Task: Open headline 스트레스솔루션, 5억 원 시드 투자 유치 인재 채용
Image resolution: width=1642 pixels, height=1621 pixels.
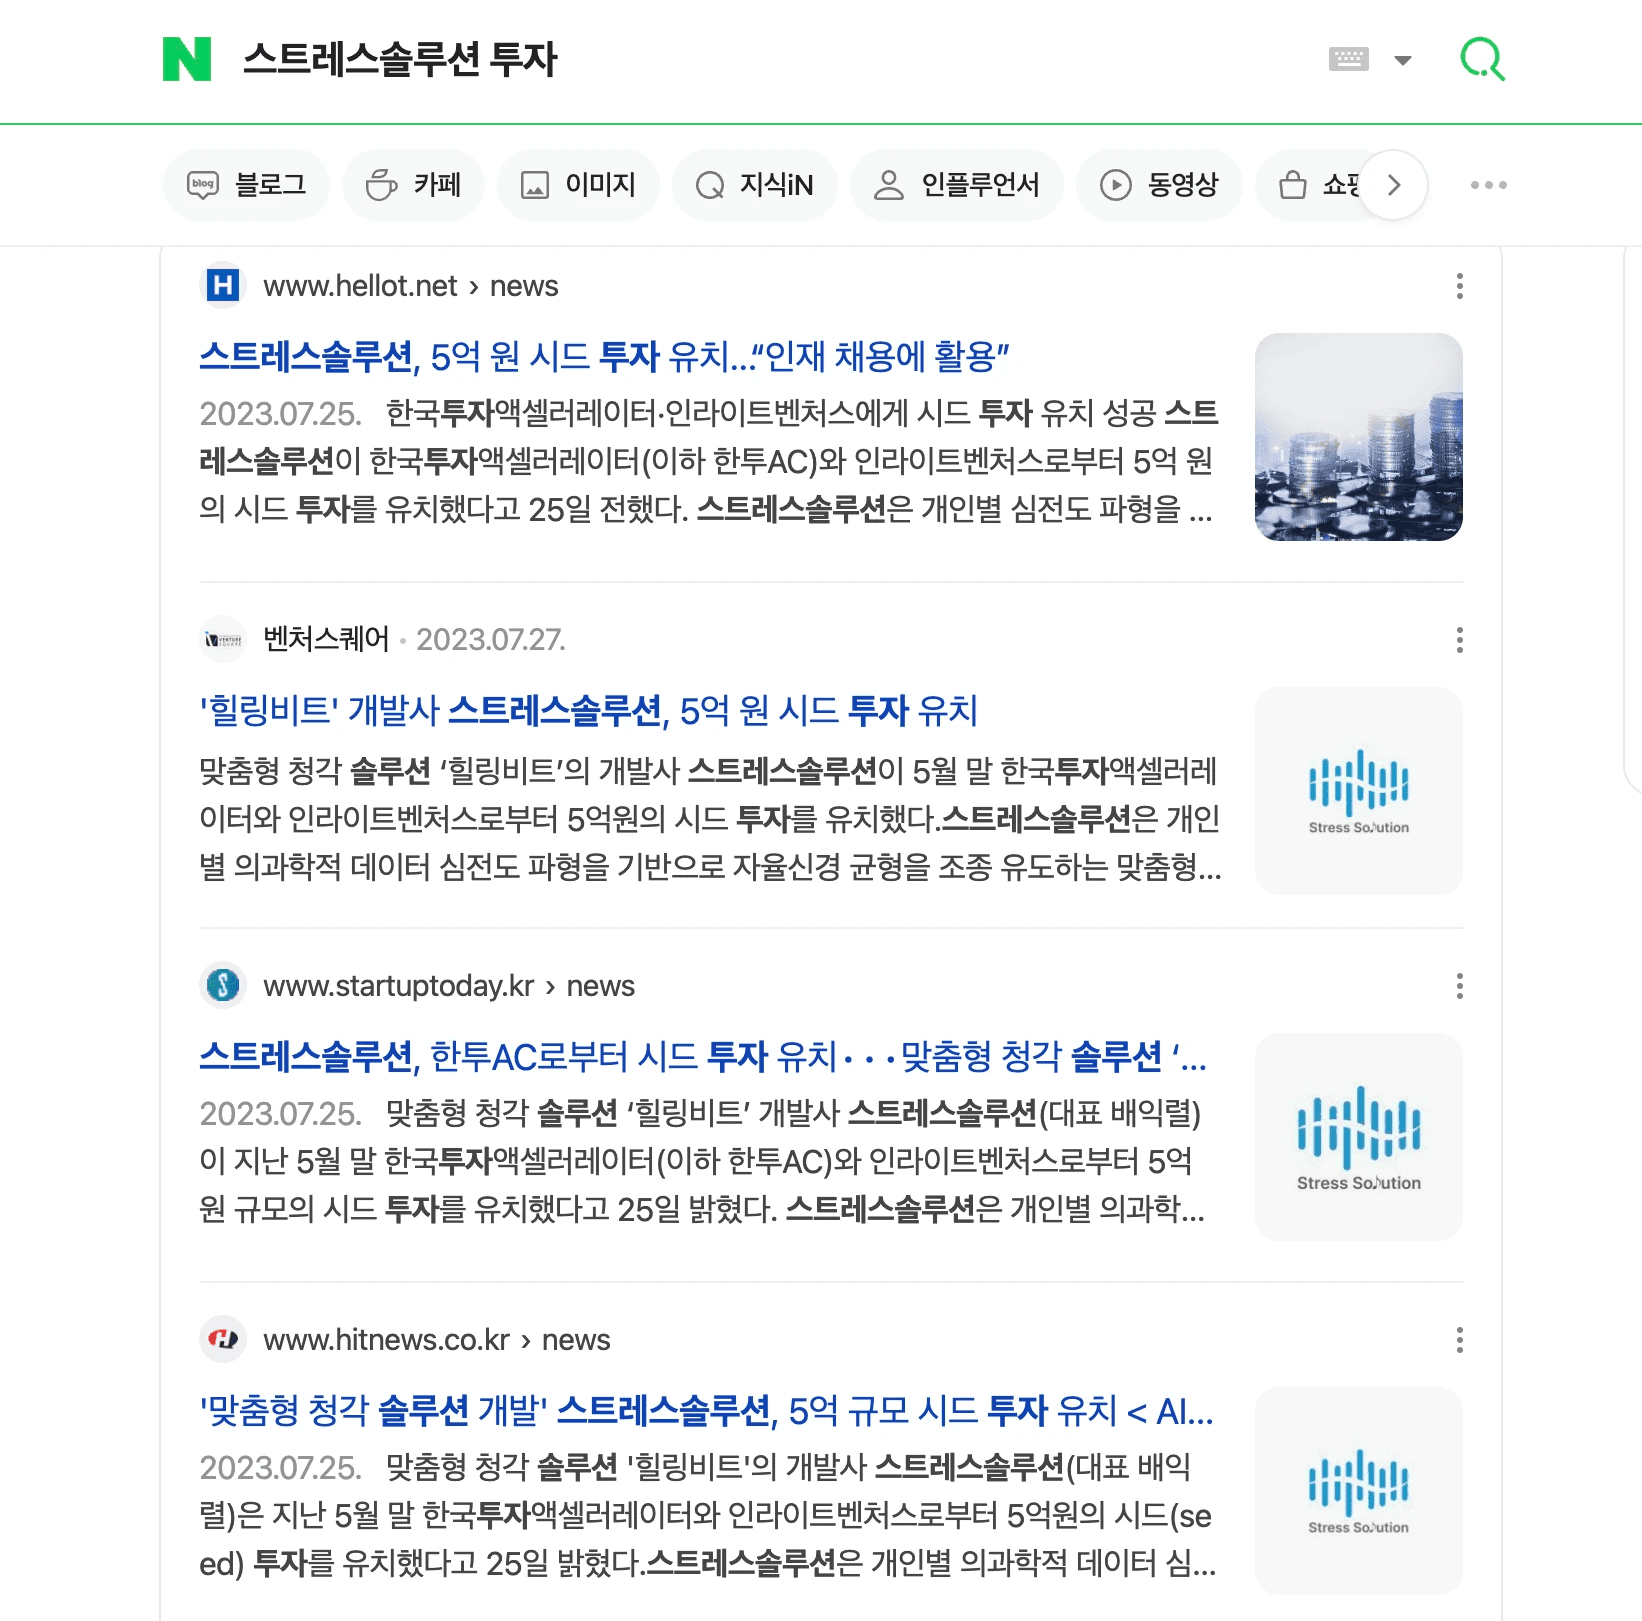Action: point(604,356)
